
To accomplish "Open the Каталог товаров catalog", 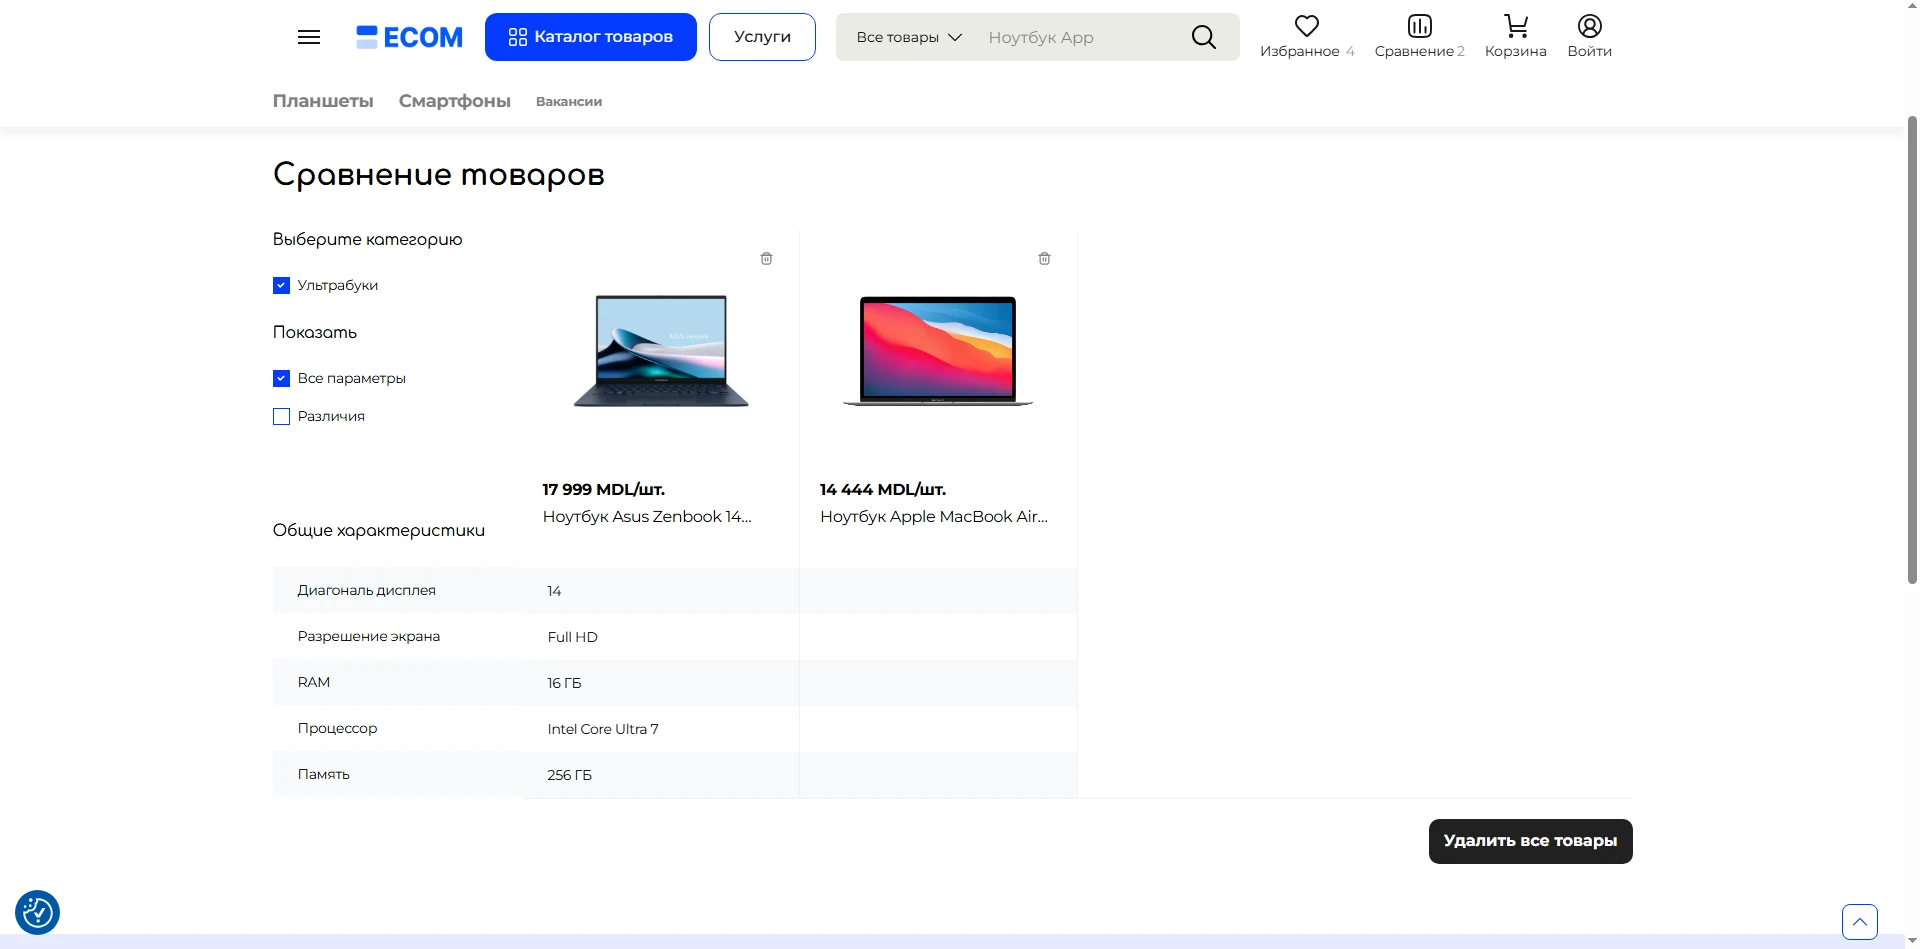I will 591,37.
